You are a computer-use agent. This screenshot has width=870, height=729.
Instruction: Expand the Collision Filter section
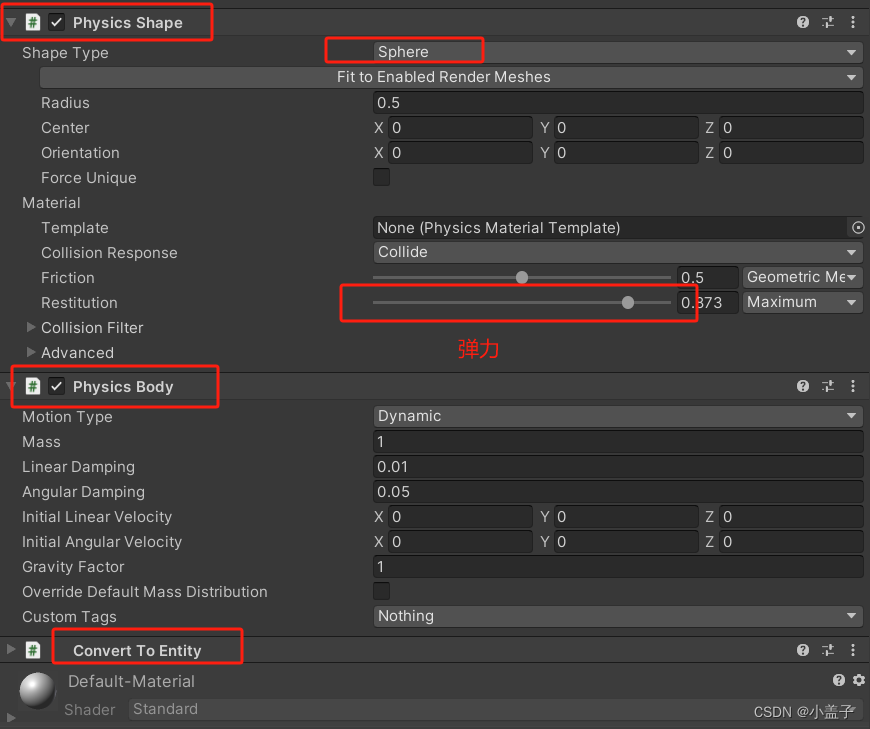click(31, 327)
